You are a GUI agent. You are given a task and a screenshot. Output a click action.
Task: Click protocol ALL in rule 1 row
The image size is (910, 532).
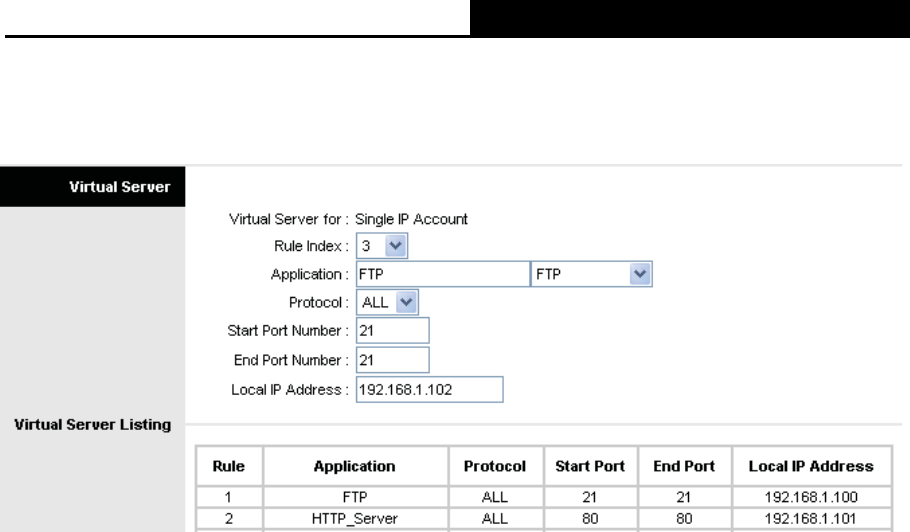tap(494, 497)
